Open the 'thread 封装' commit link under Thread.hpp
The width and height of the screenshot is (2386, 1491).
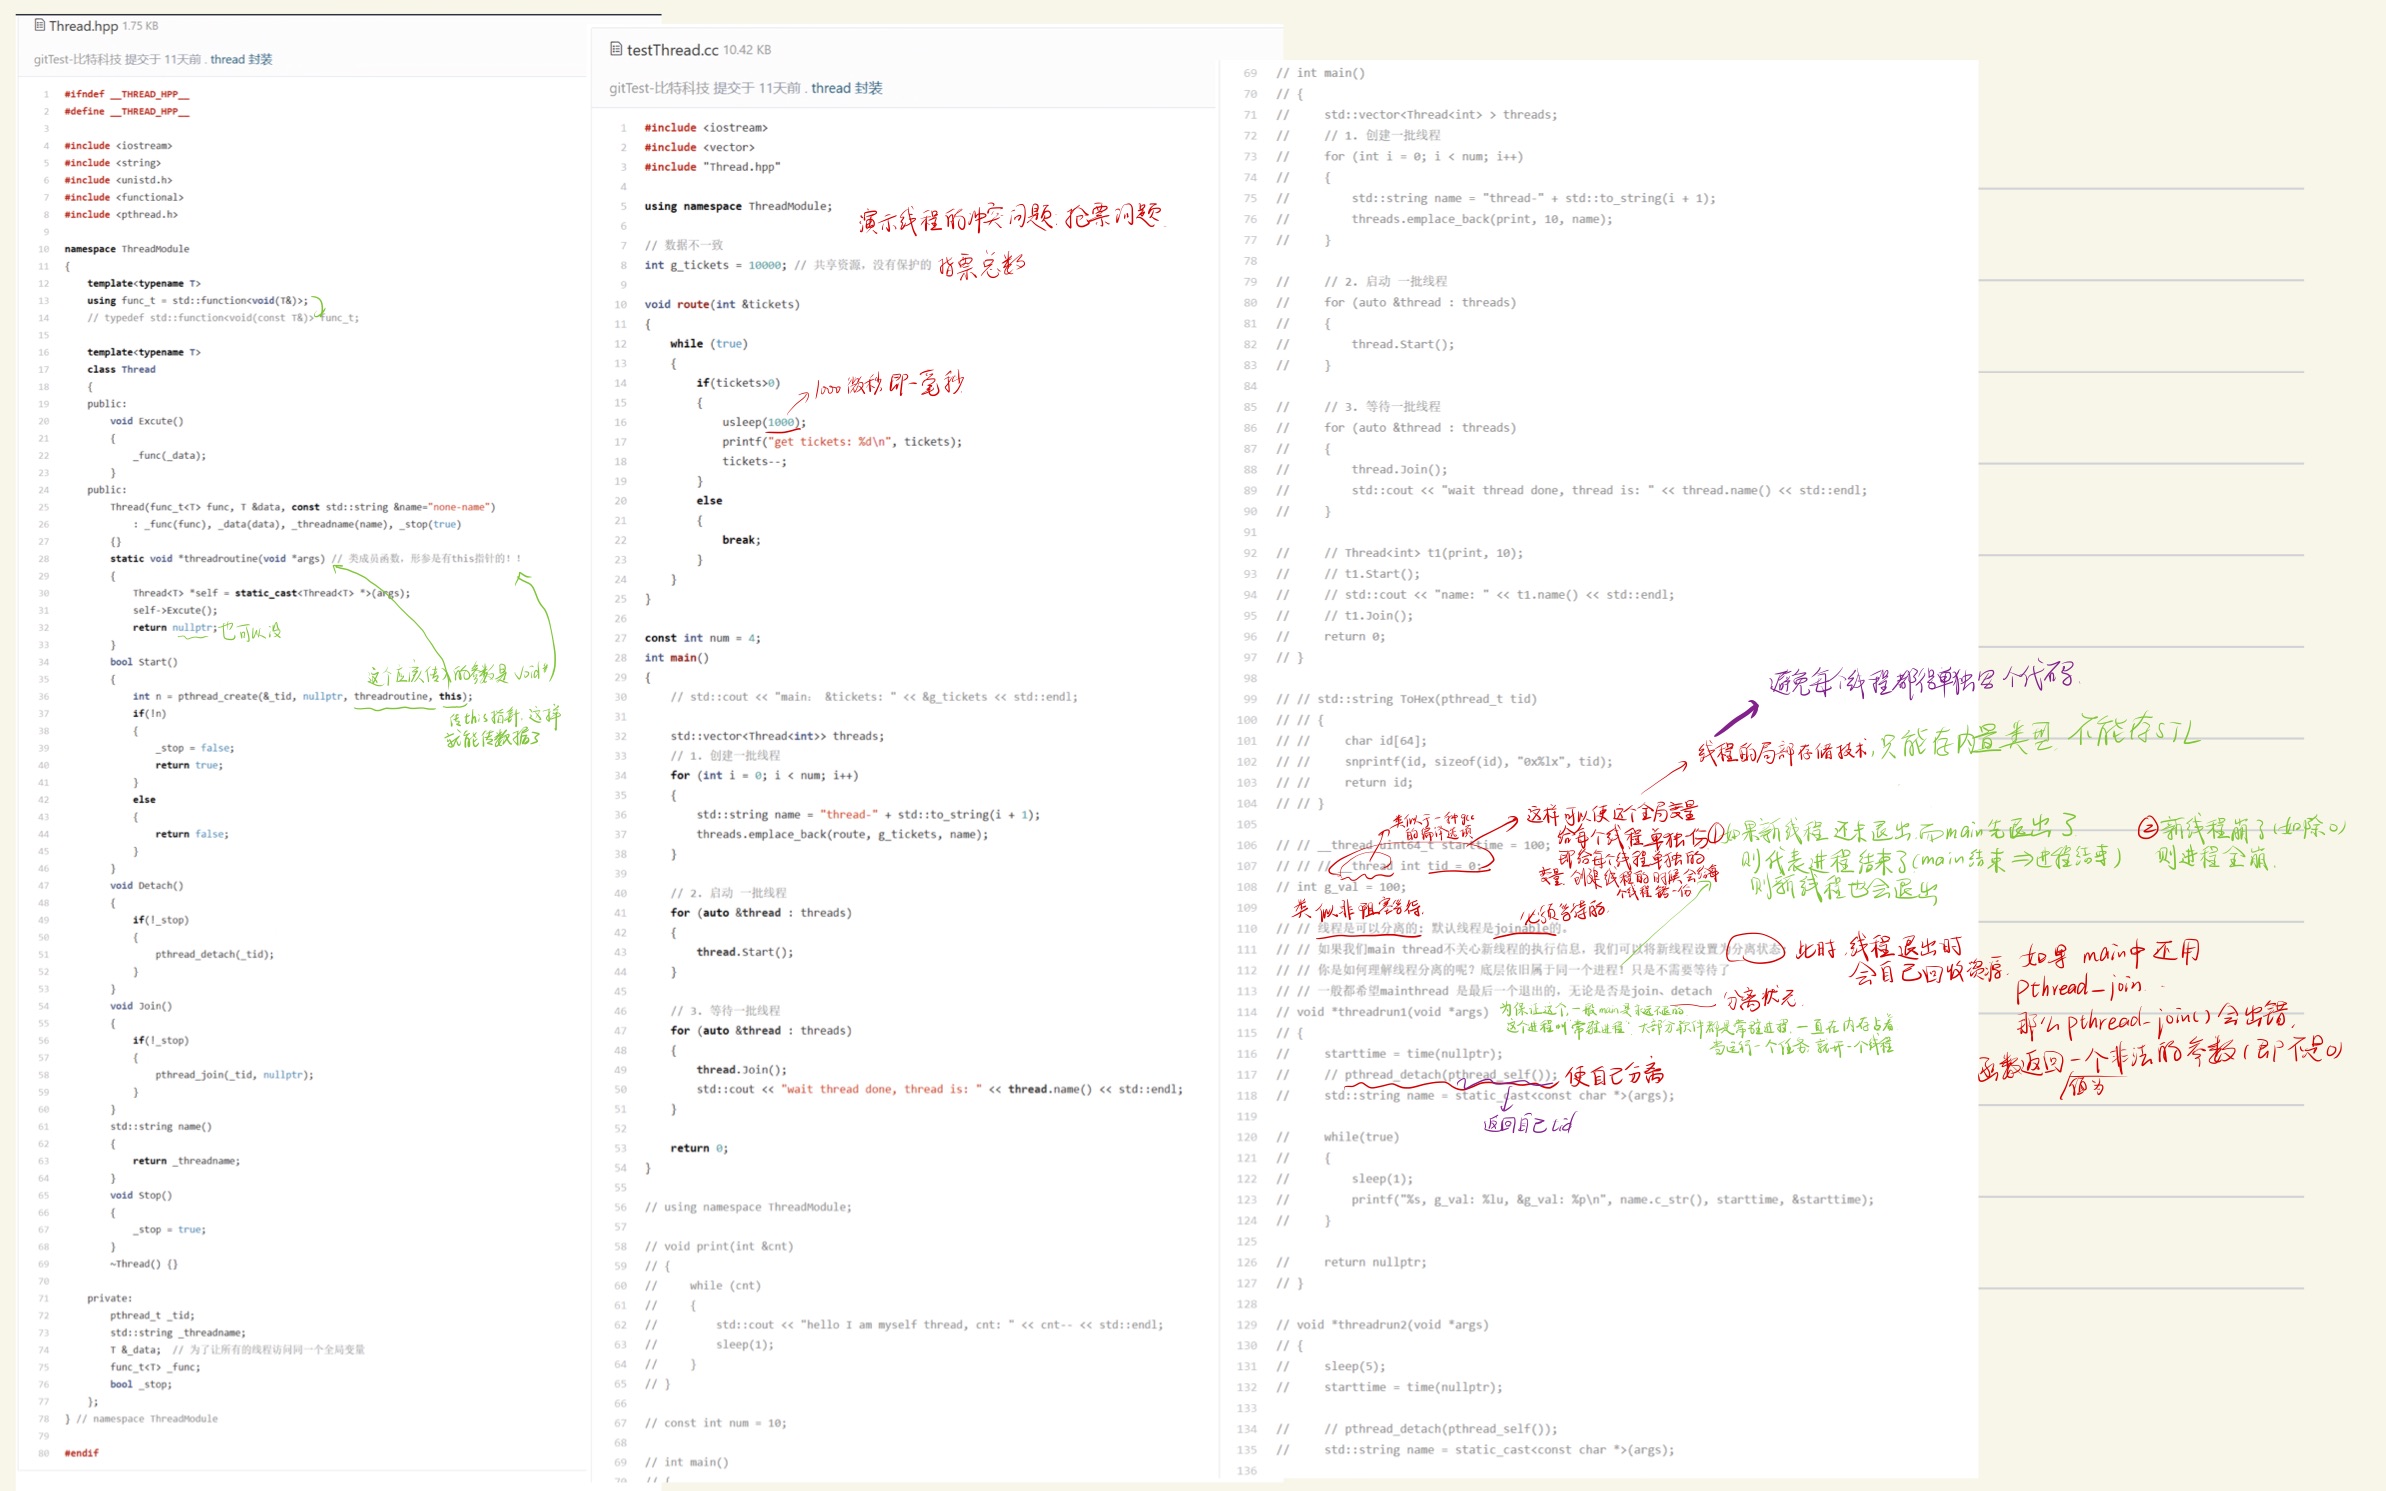tap(241, 59)
